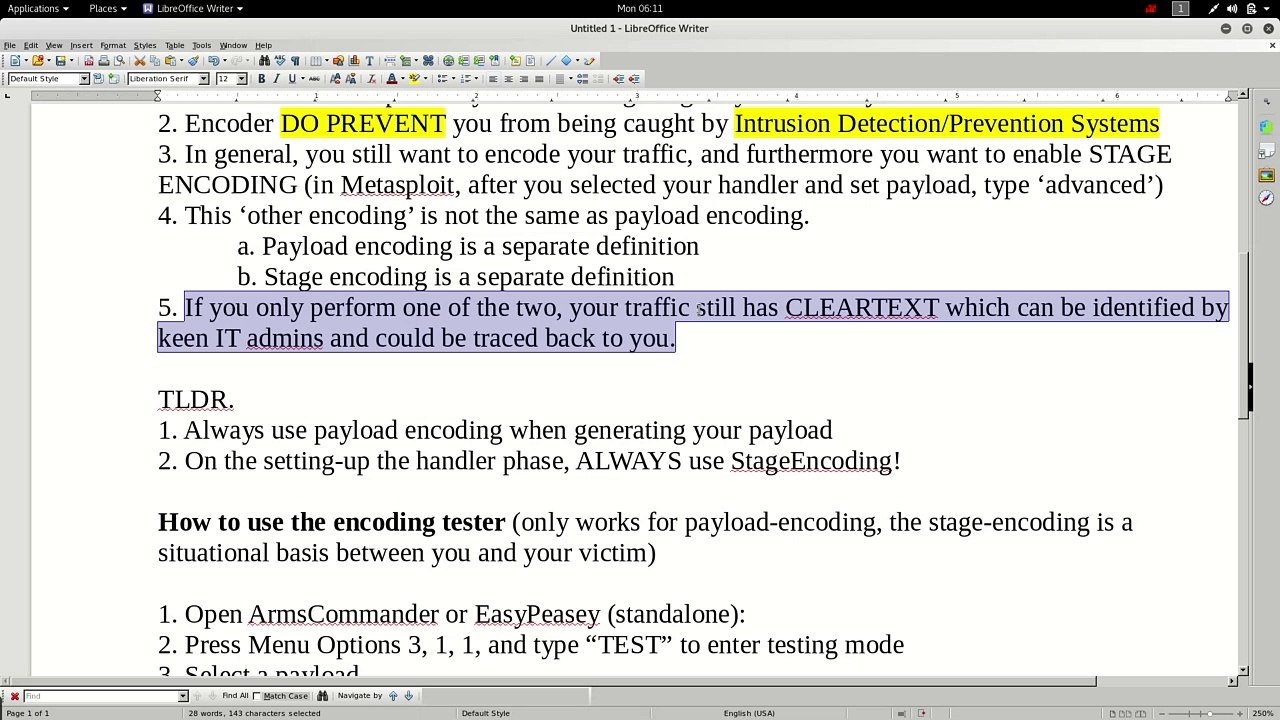The width and height of the screenshot is (1280, 720).
Task: Open the Table menu
Action: pyautogui.click(x=174, y=45)
